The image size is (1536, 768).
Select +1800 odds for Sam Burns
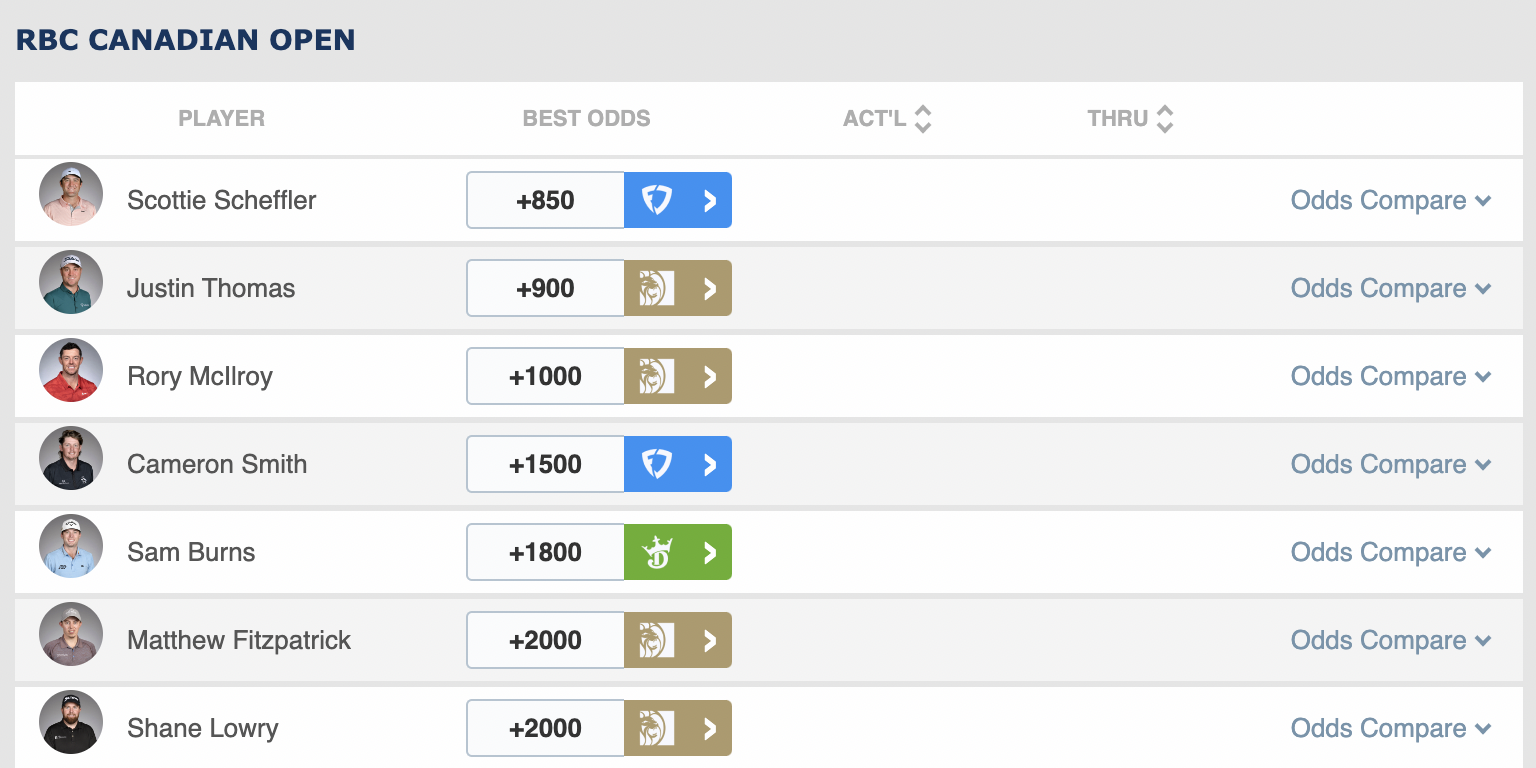pyautogui.click(x=546, y=552)
